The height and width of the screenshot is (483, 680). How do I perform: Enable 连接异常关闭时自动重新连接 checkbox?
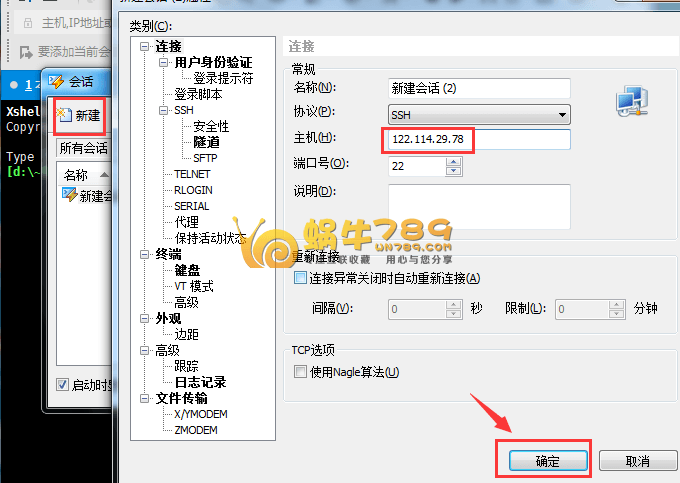click(x=300, y=279)
